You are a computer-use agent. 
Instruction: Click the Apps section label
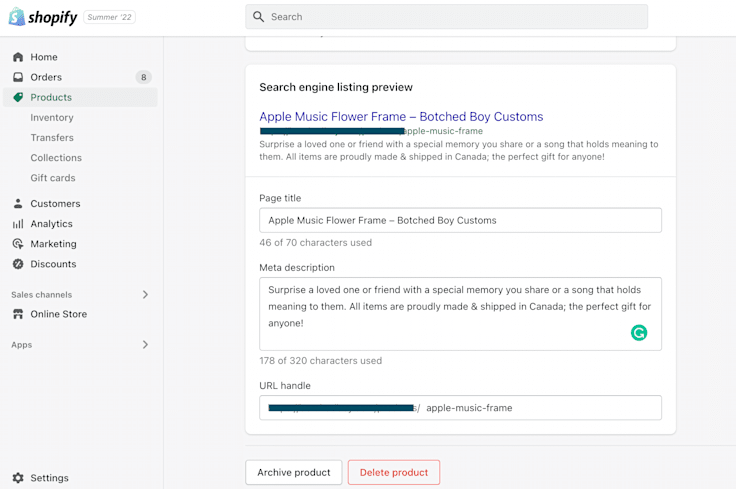click(22, 345)
